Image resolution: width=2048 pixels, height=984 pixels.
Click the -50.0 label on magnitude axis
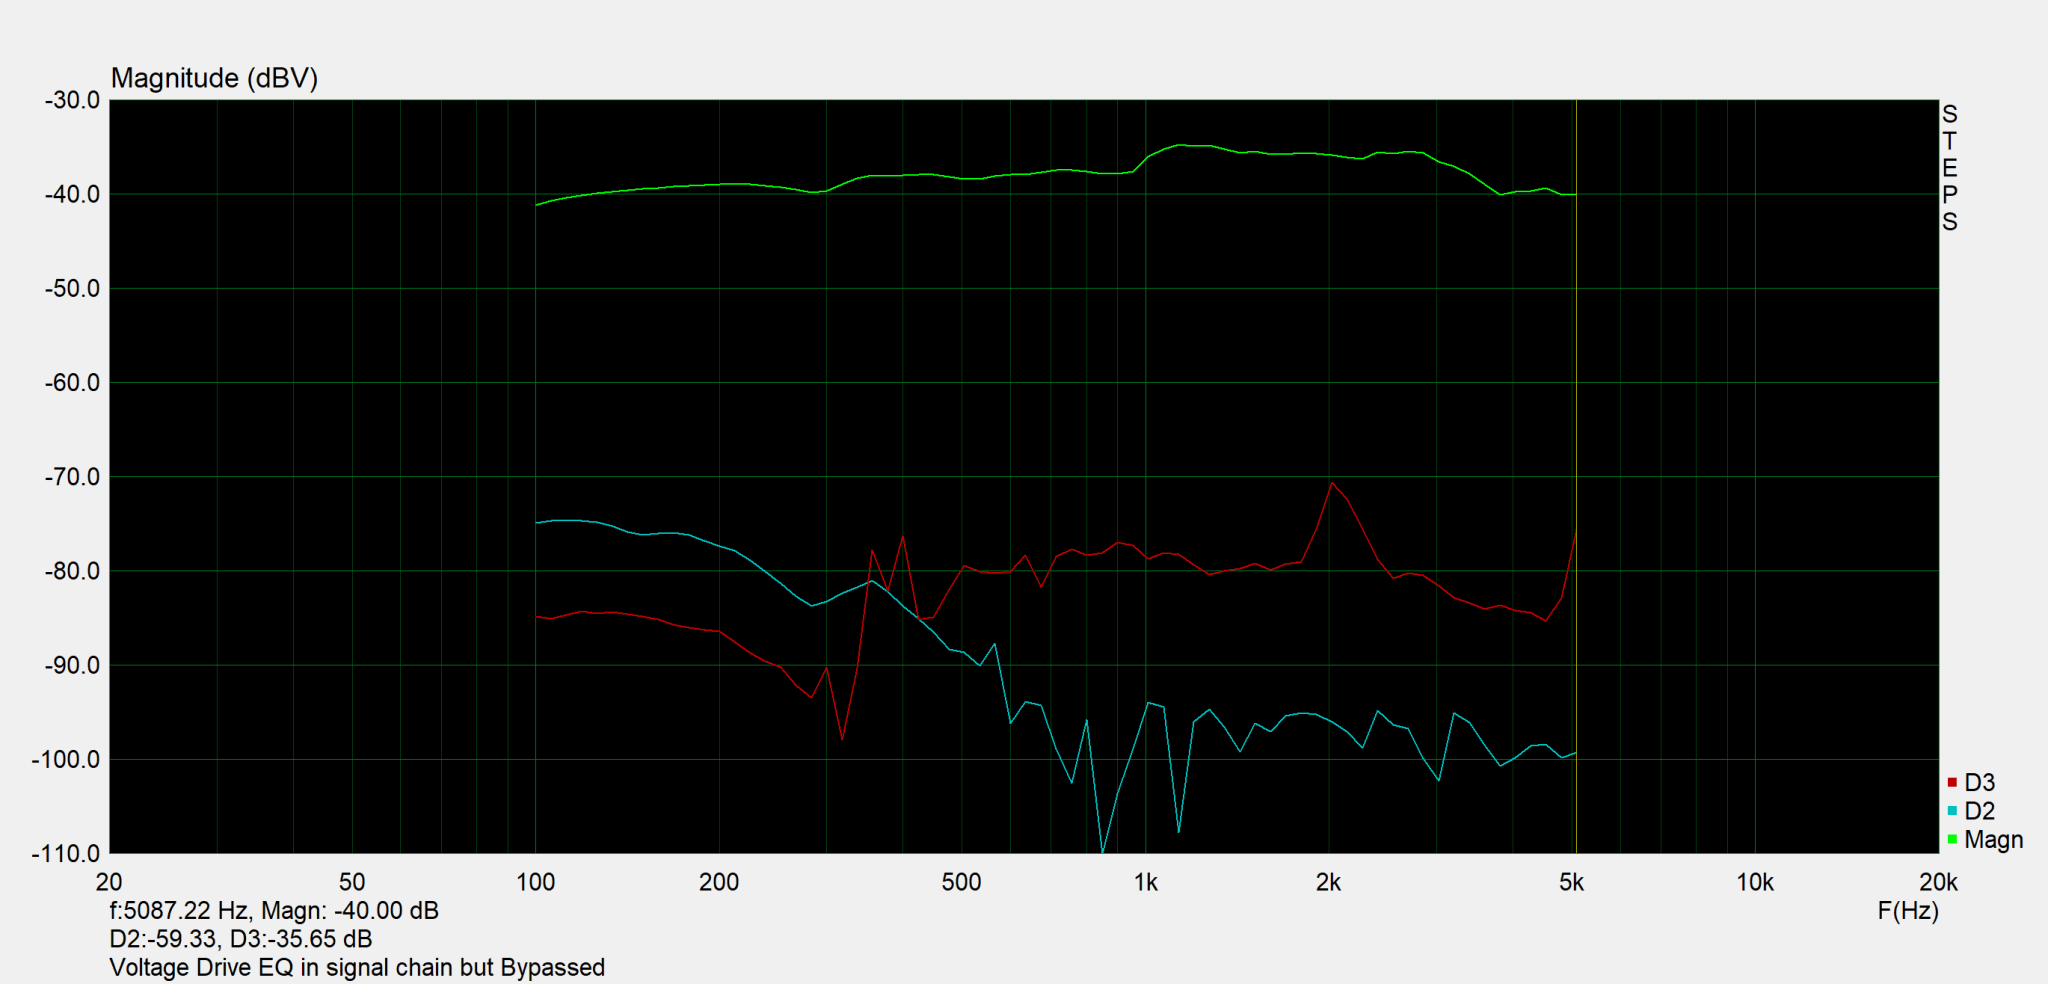coord(72,288)
